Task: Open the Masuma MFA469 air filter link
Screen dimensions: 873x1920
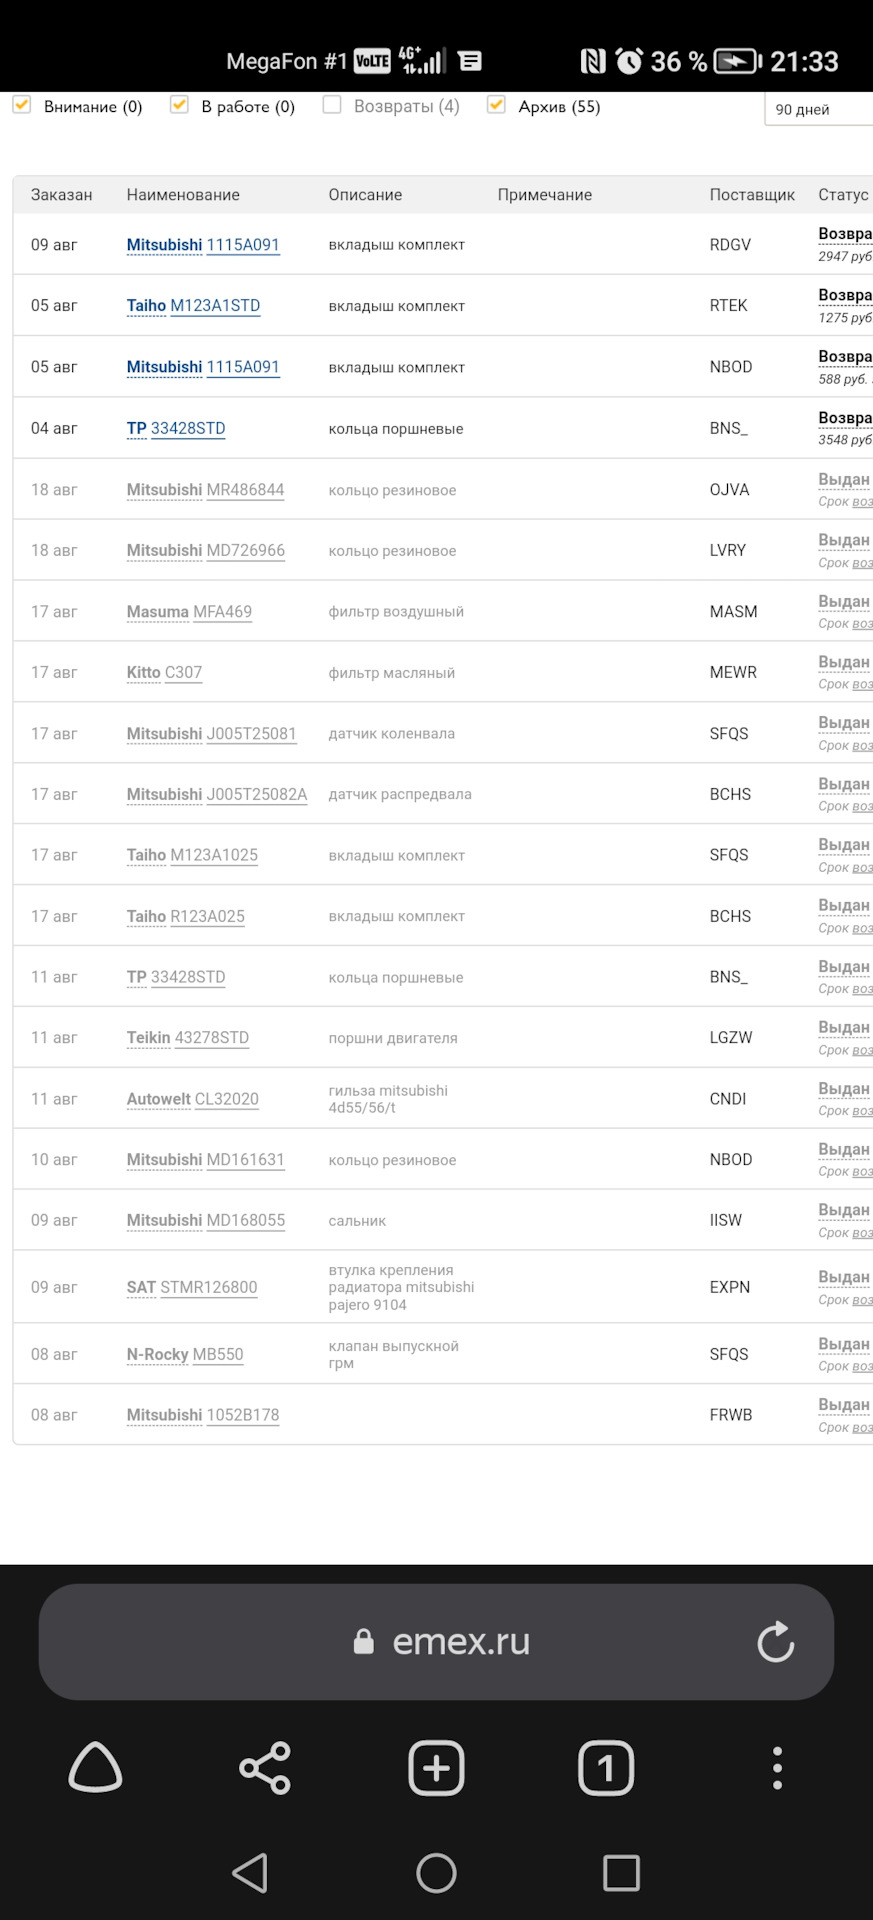Action: 189,612
